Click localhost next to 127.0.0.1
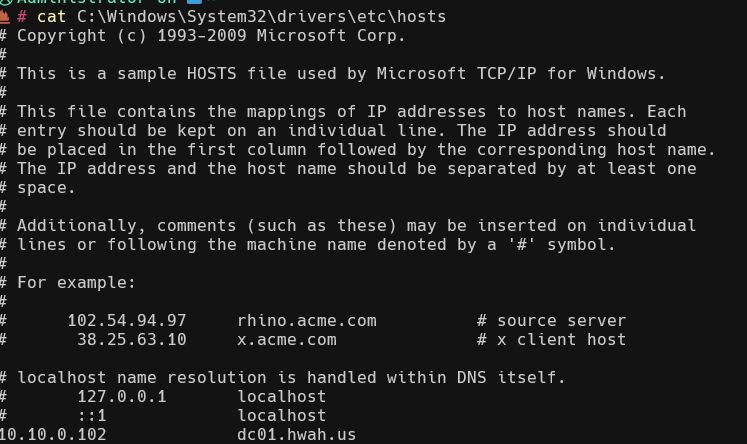 pyautogui.click(x=281, y=397)
